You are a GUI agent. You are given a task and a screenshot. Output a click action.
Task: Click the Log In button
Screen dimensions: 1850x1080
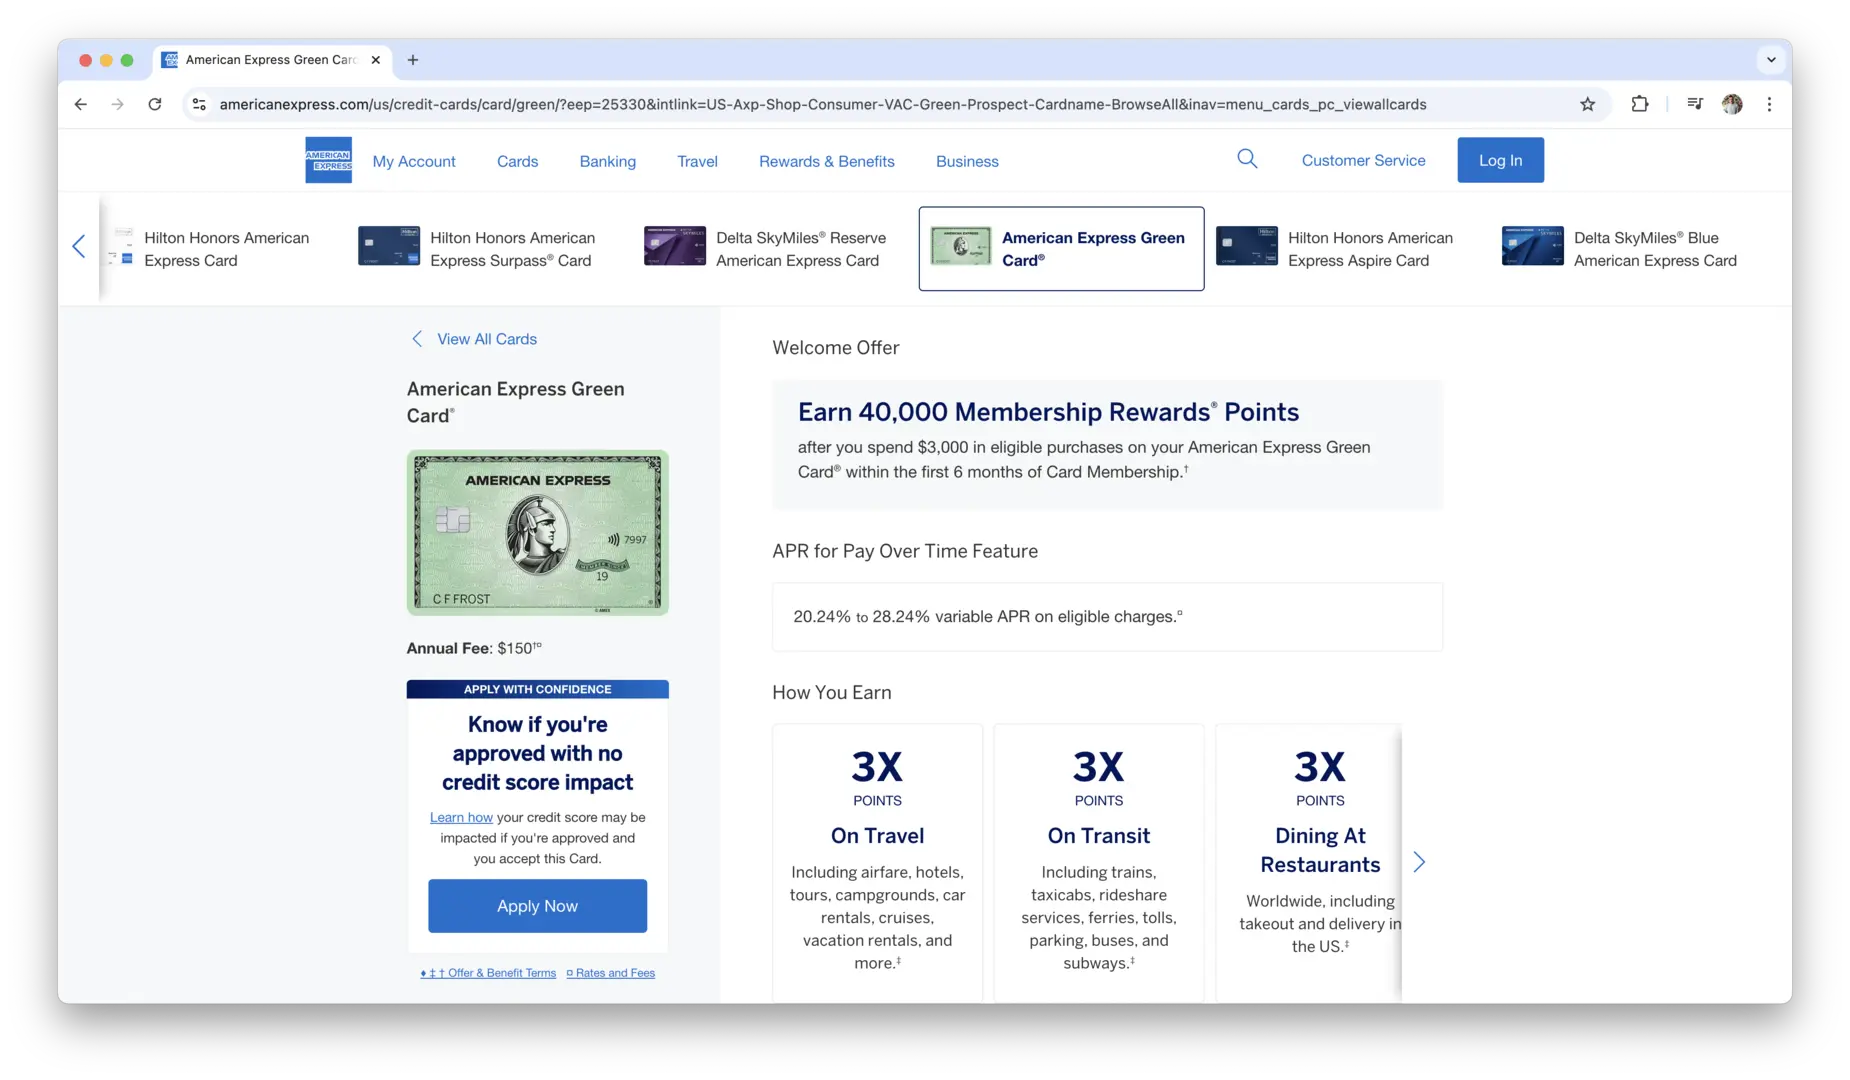1500,160
